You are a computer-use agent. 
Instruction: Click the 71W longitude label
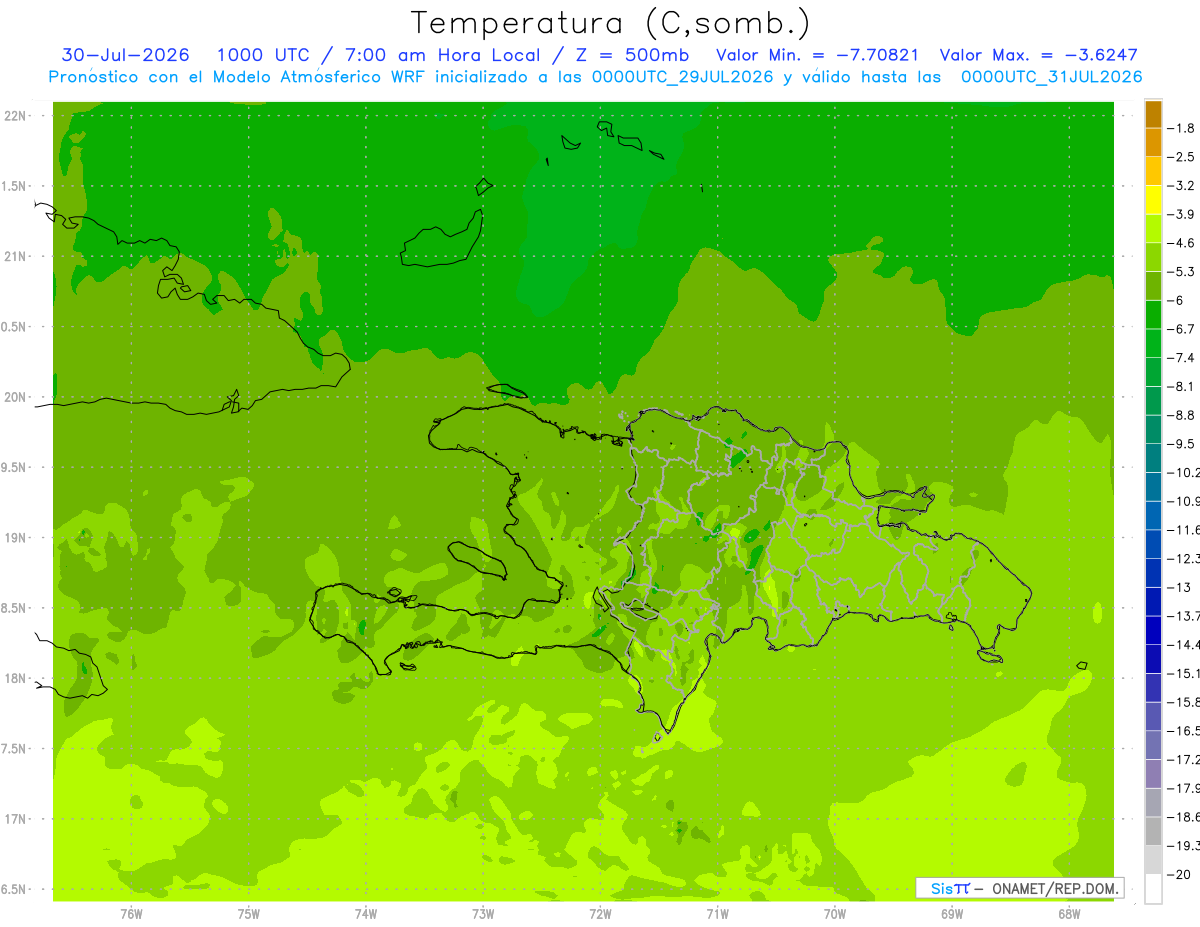[x=717, y=913]
